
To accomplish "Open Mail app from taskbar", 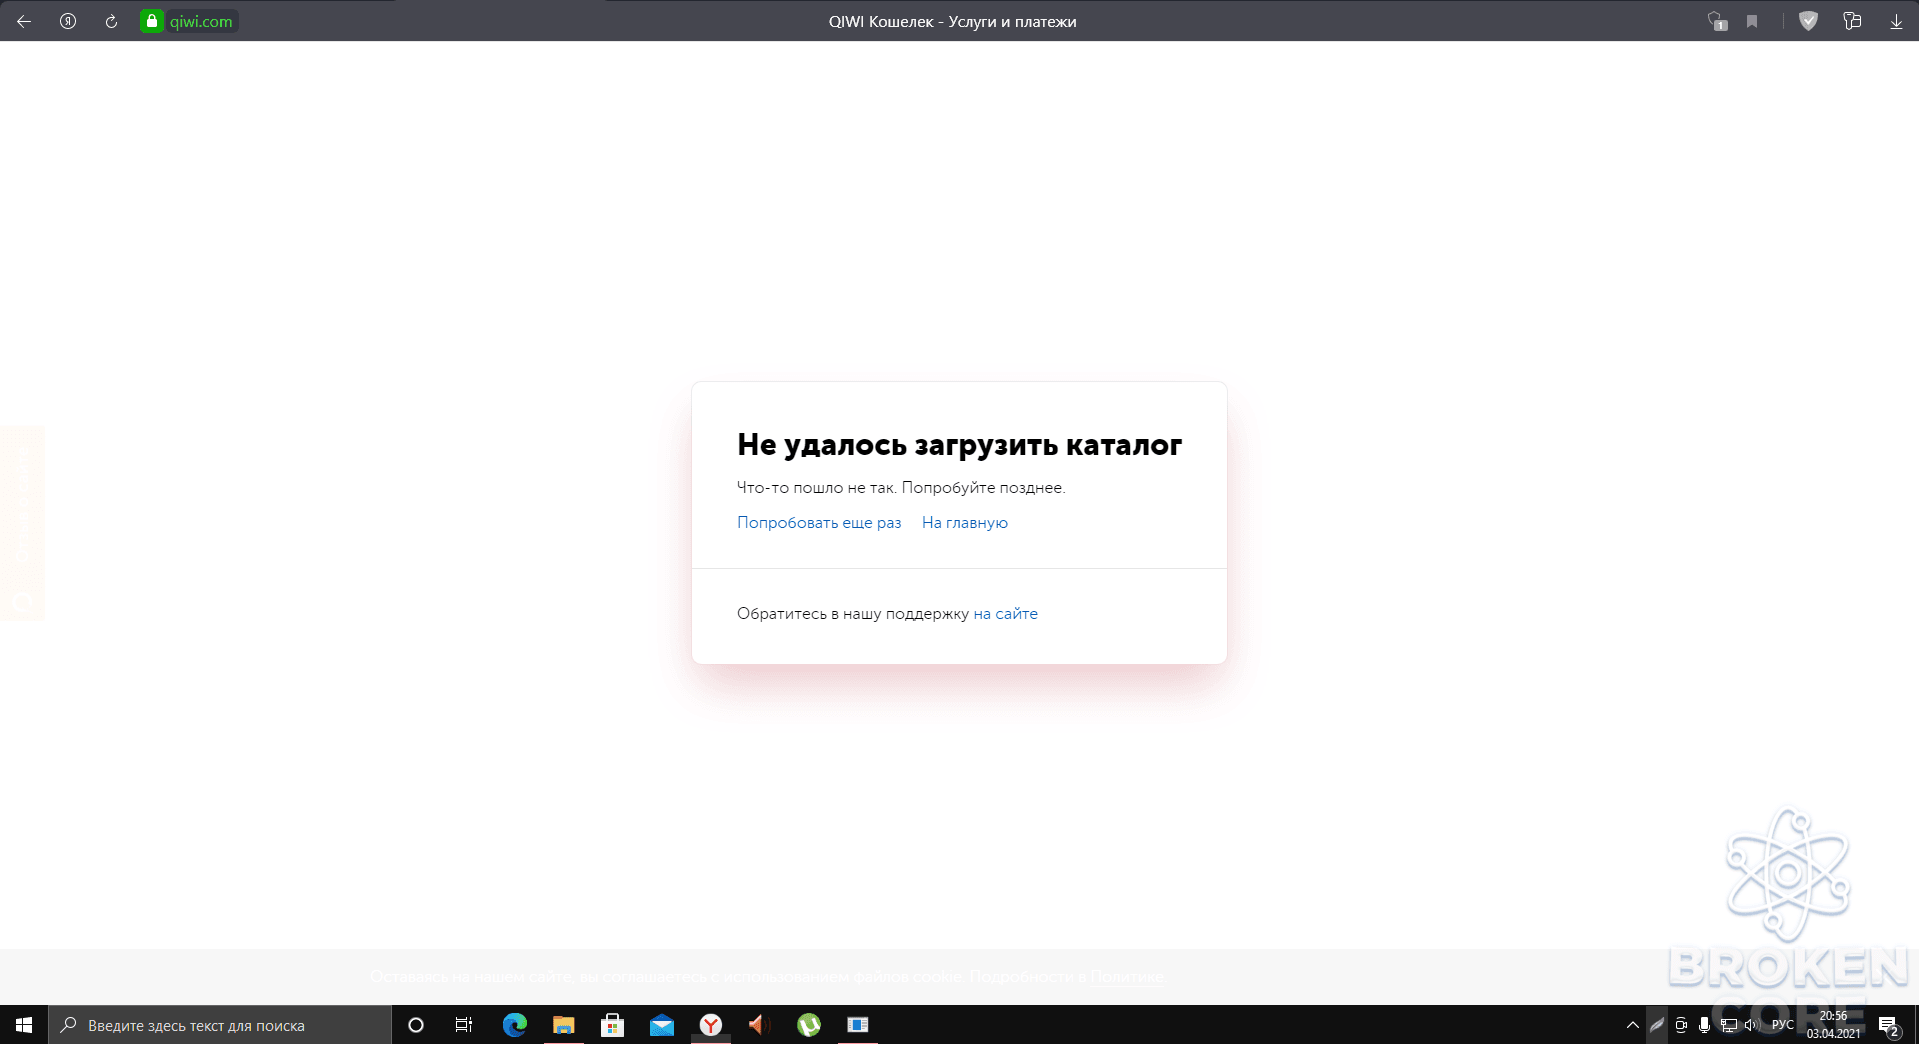I will click(661, 1025).
